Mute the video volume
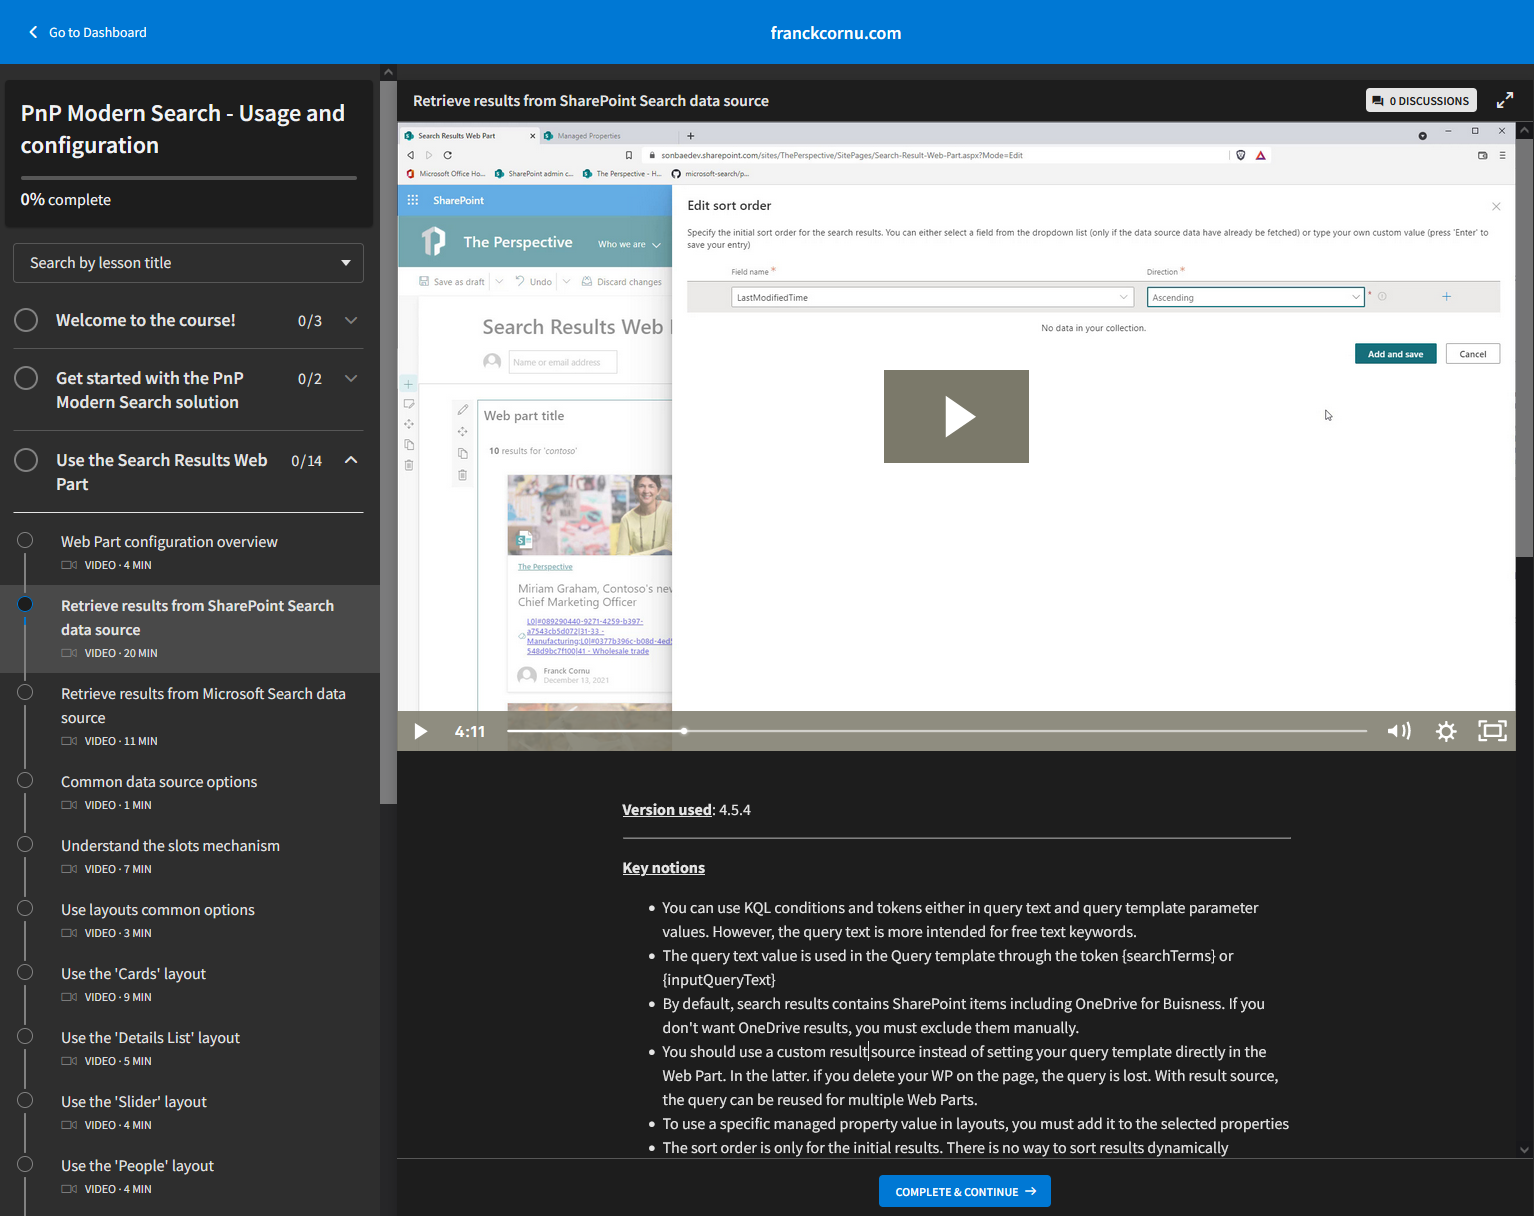This screenshot has height=1216, width=1534. [x=1399, y=731]
